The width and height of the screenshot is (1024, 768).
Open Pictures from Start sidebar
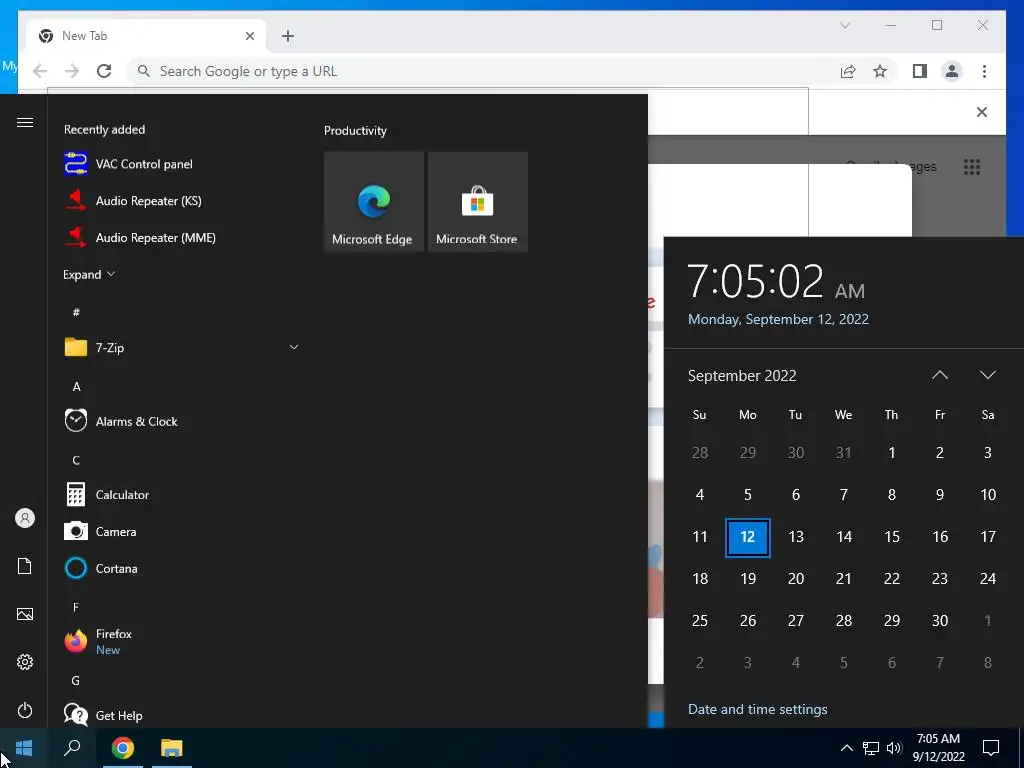coord(25,614)
